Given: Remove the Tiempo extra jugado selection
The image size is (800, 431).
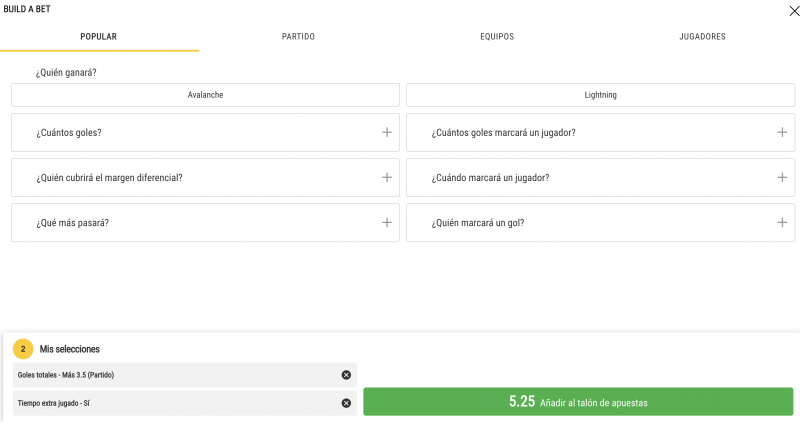Looking at the screenshot, I should coord(346,403).
